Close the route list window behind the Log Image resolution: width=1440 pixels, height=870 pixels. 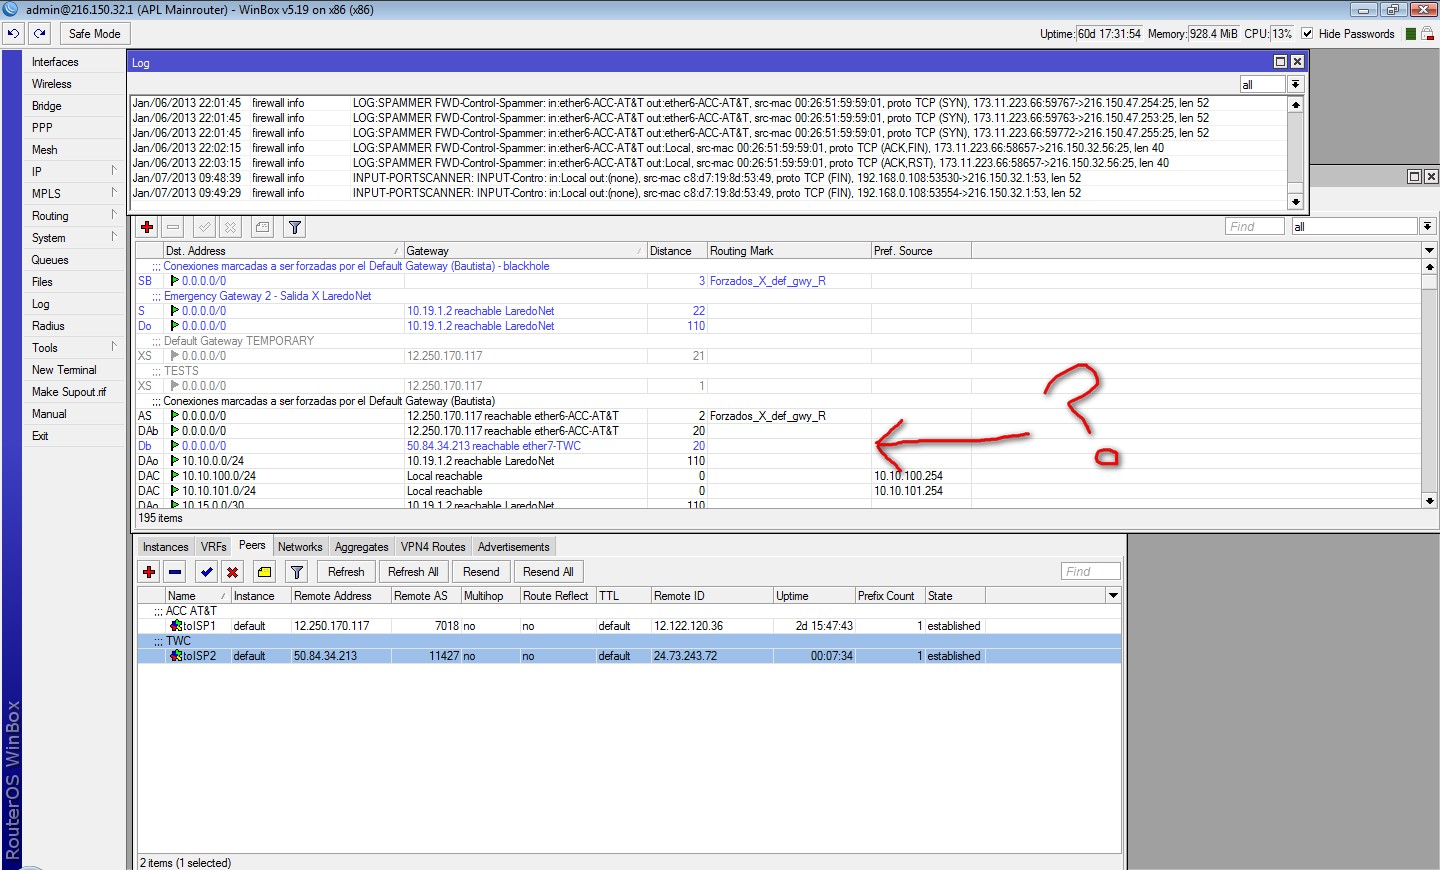pos(1431,176)
